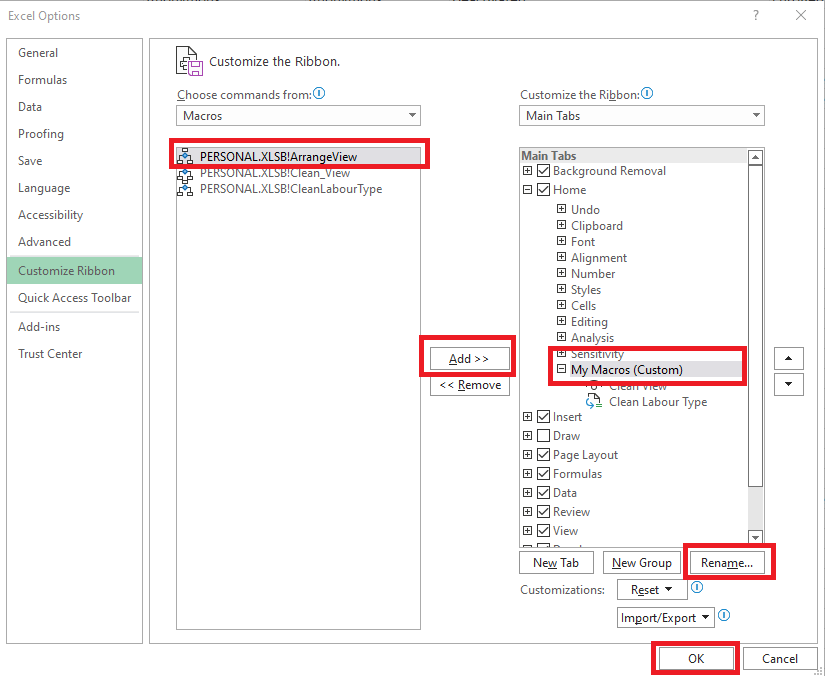Switch to the Formulas options category
This screenshot has width=825, height=676.
tap(42, 80)
